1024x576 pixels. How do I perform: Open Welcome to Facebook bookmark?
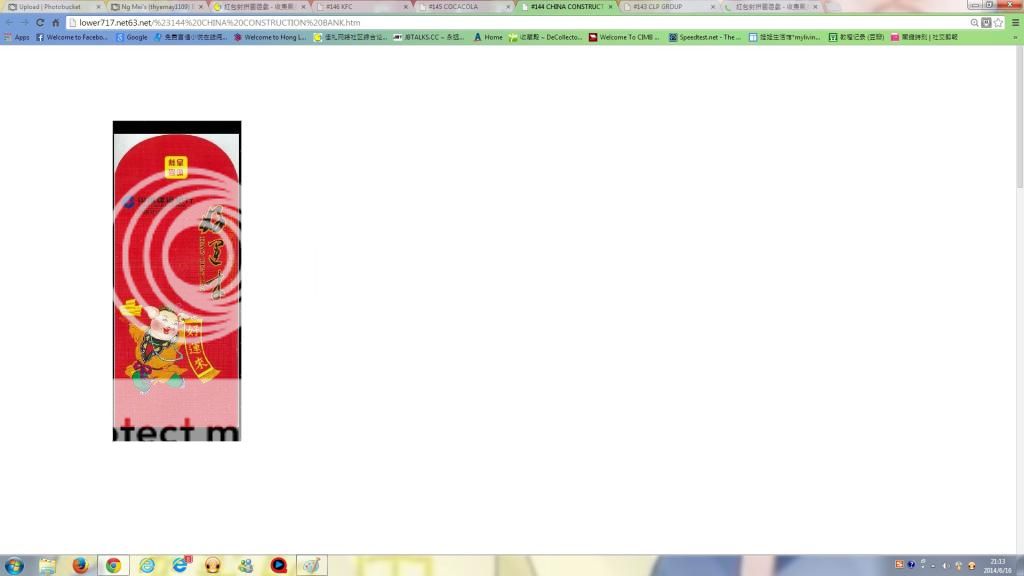[x=72, y=37]
